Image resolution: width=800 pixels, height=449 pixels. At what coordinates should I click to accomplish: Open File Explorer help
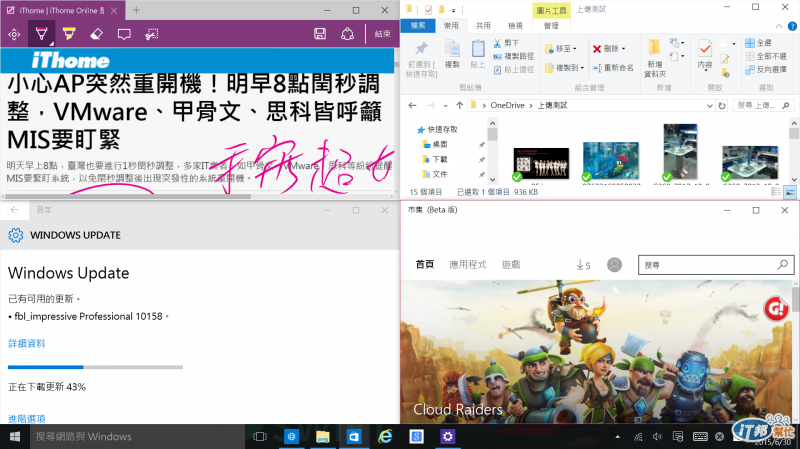[x=792, y=26]
